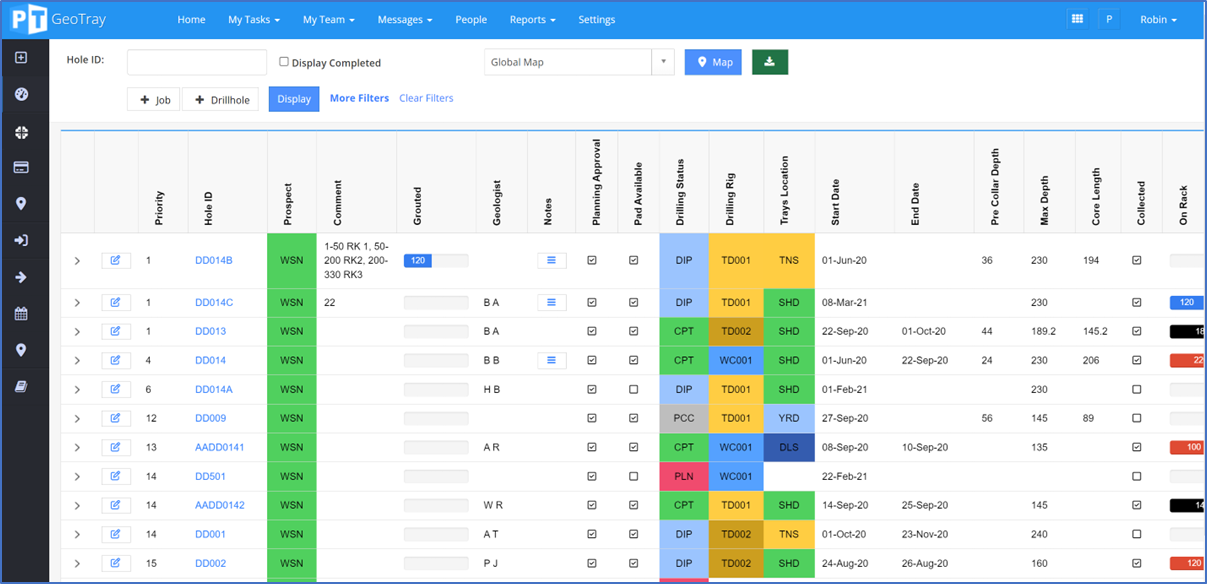Open the edit pencil icon for DD013

pyautogui.click(x=116, y=331)
